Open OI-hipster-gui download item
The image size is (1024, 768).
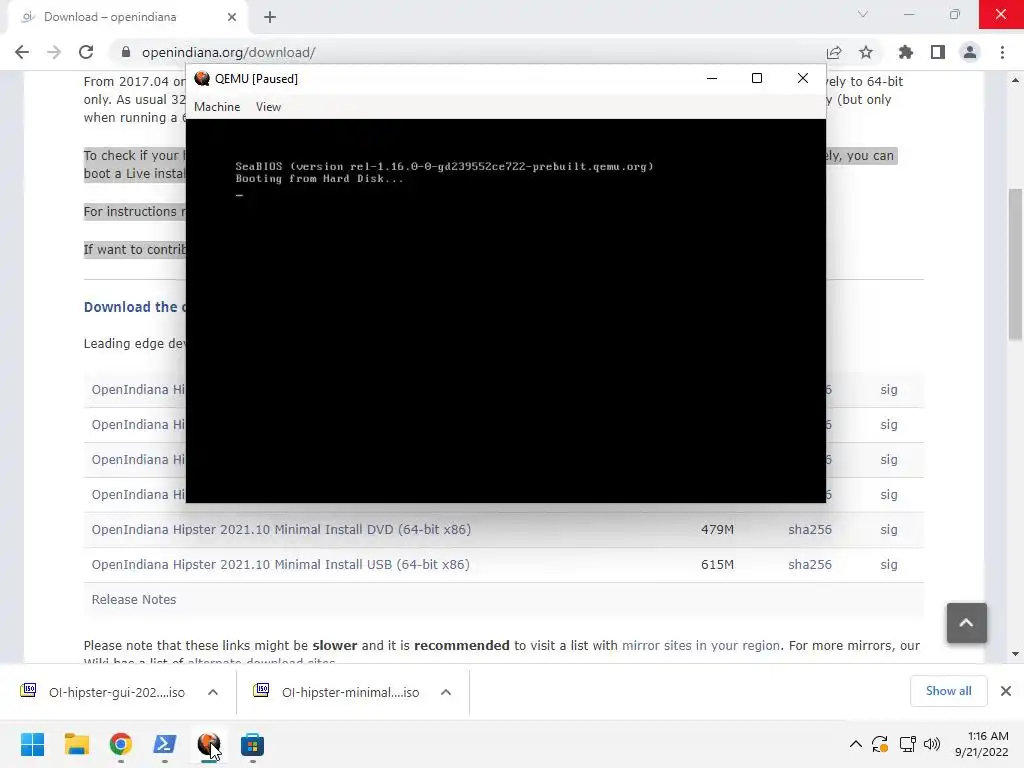pos(104,692)
